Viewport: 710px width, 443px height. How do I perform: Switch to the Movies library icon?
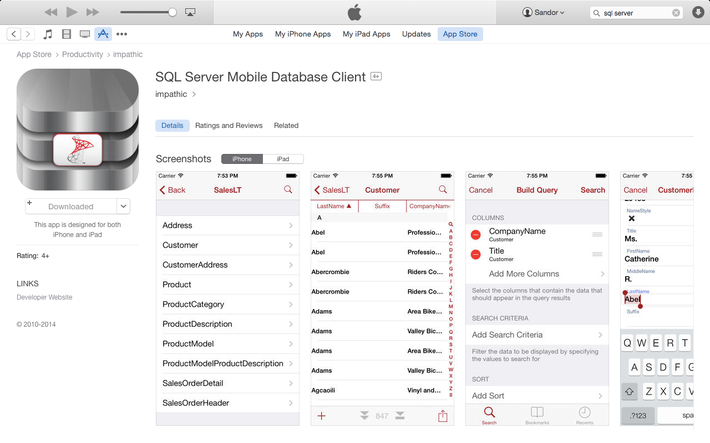coord(67,34)
